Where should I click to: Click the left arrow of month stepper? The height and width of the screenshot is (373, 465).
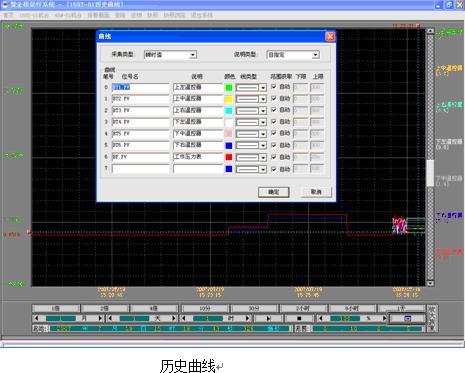click(37, 318)
